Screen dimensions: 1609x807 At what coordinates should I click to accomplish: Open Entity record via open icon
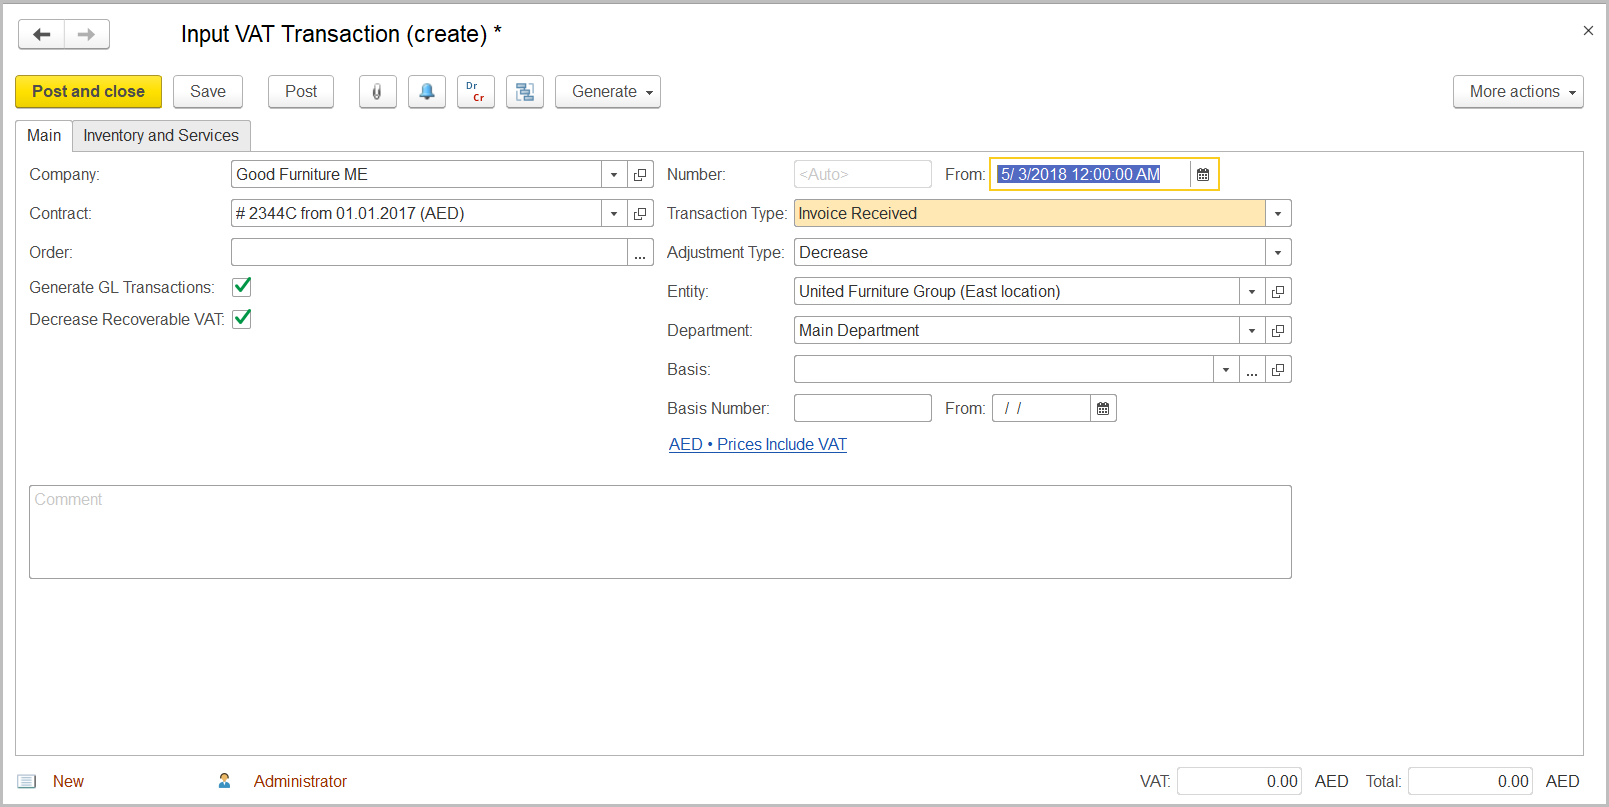tap(1278, 291)
